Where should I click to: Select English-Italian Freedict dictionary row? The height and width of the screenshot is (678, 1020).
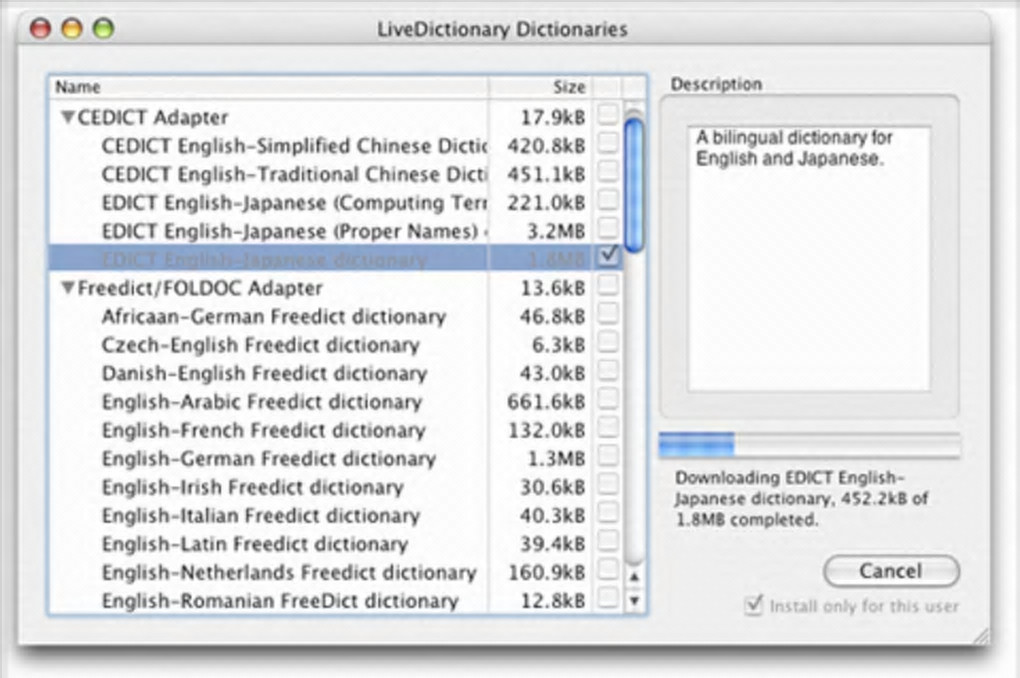click(334, 516)
